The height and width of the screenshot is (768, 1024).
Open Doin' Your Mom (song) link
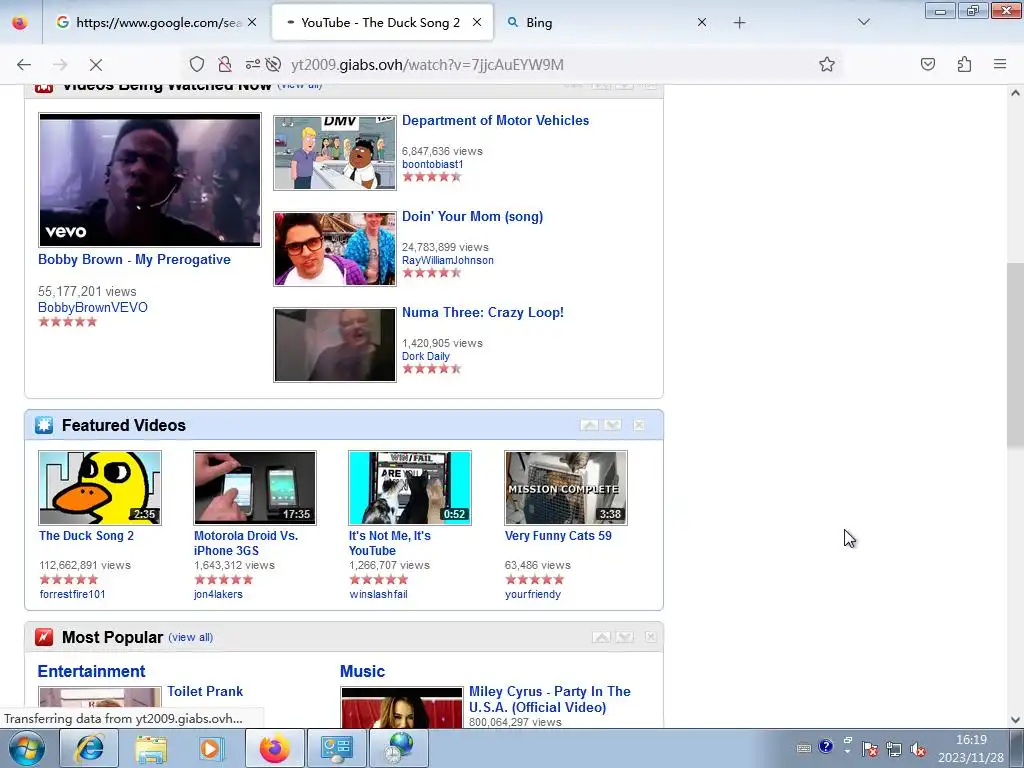pos(472,216)
